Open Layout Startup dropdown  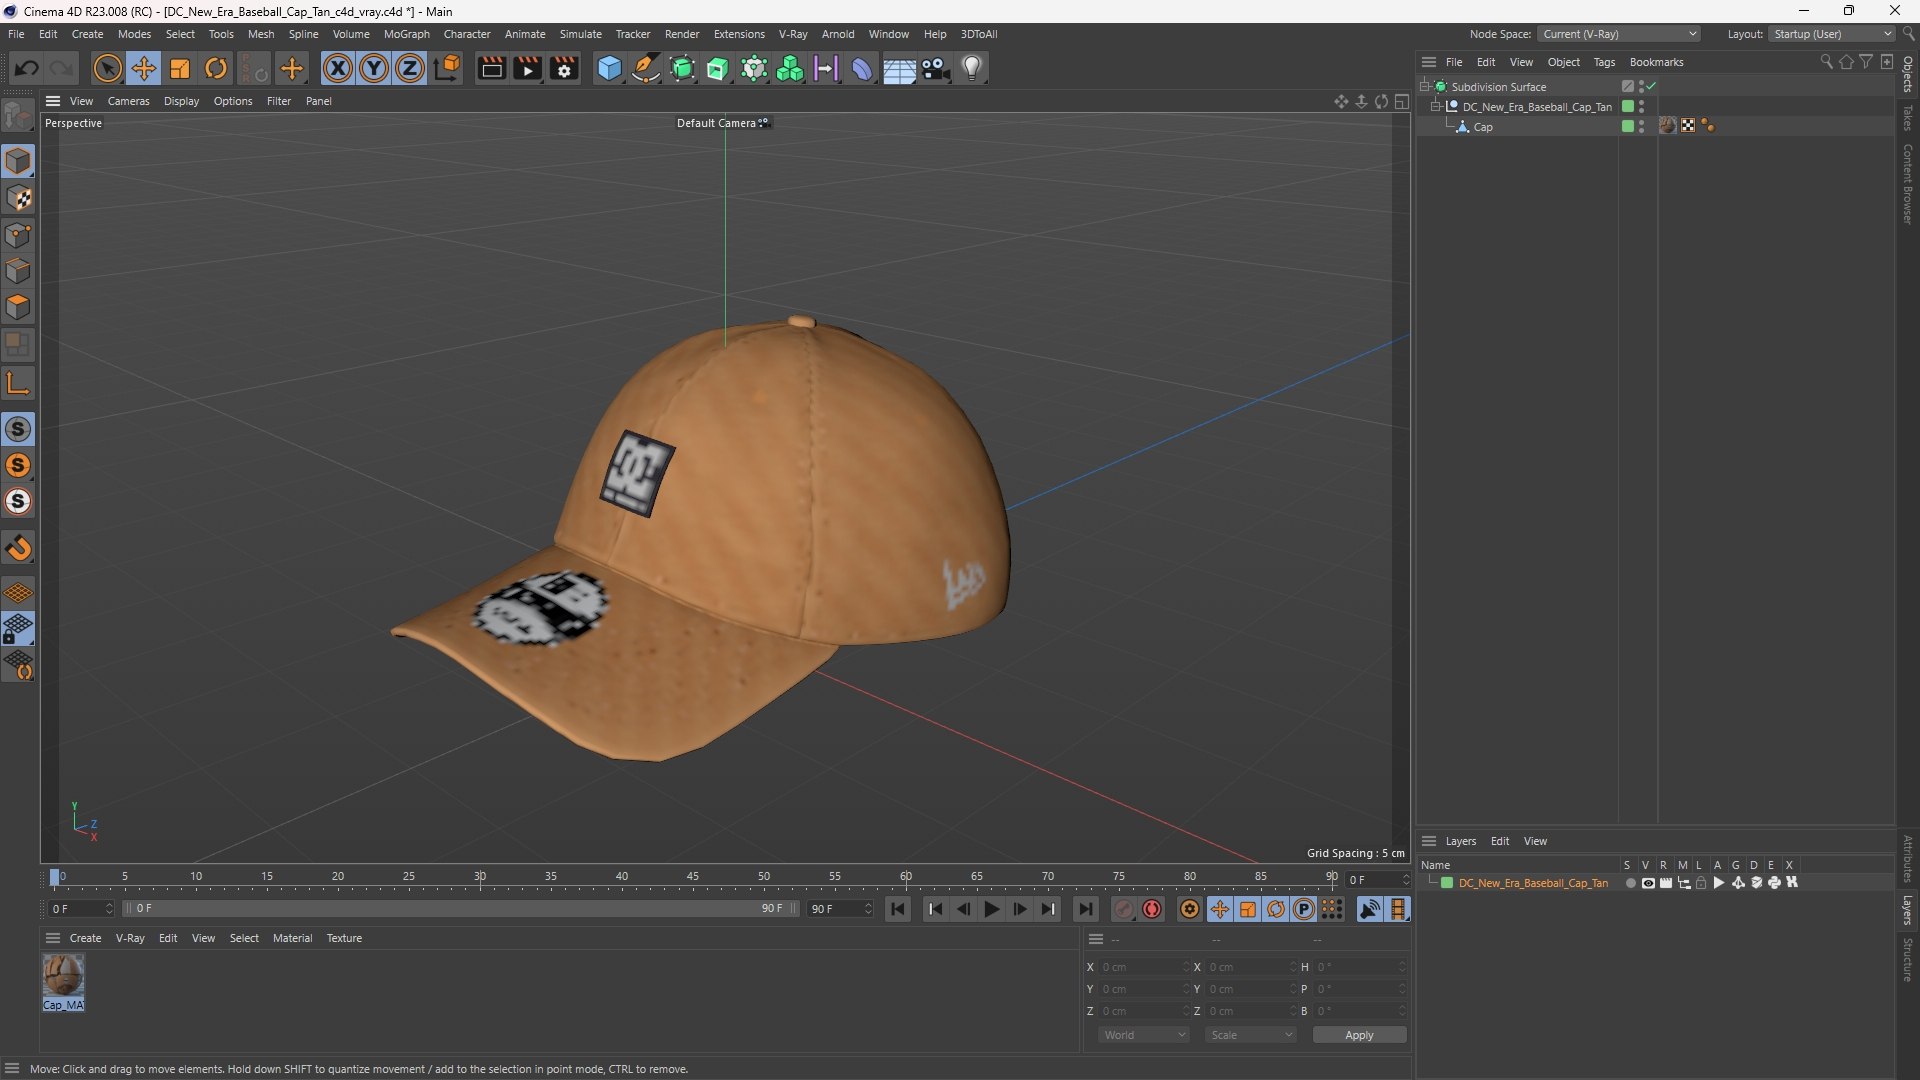point(1832,34)
